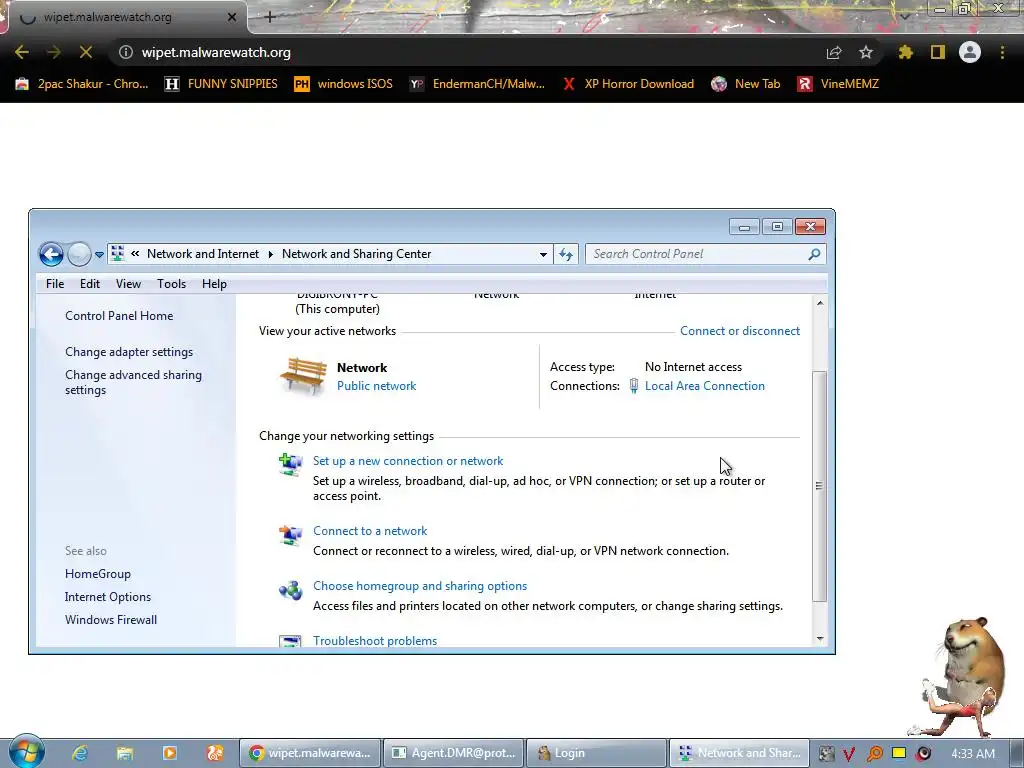Click the scrollbar down arrow
The image size is (1024, 768).
pyautogui.click(x=820, y=639)
